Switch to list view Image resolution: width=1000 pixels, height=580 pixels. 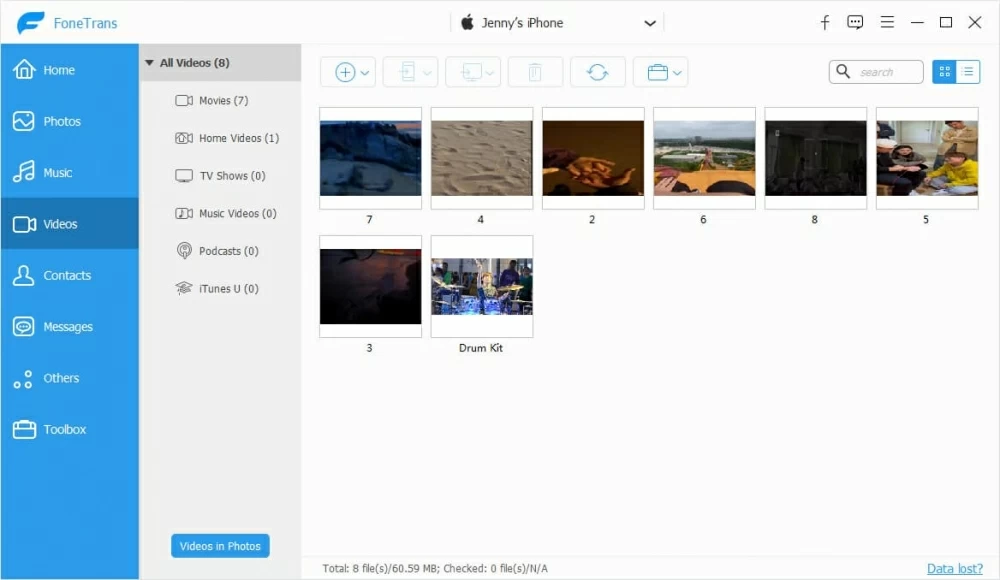968,72
